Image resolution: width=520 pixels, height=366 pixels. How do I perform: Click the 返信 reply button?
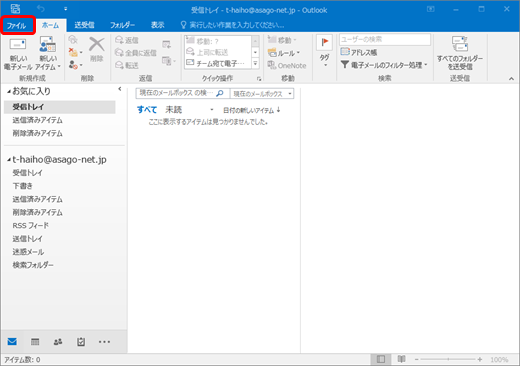coord(127,40)
